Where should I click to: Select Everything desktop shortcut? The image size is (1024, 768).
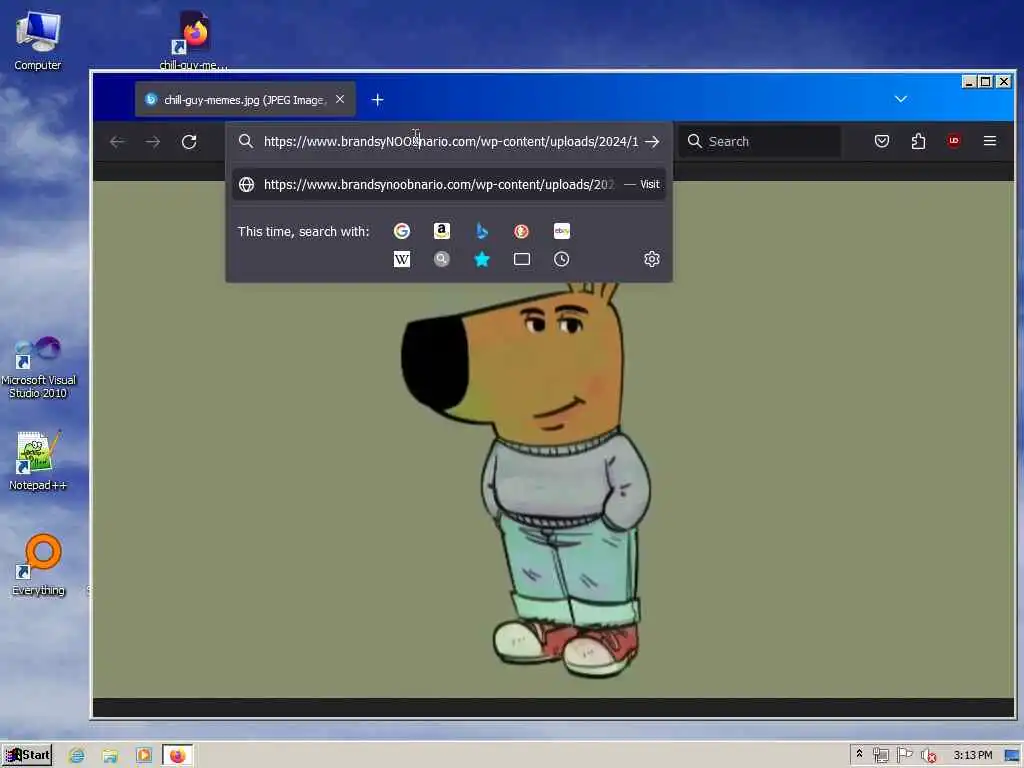pos(39,566)
